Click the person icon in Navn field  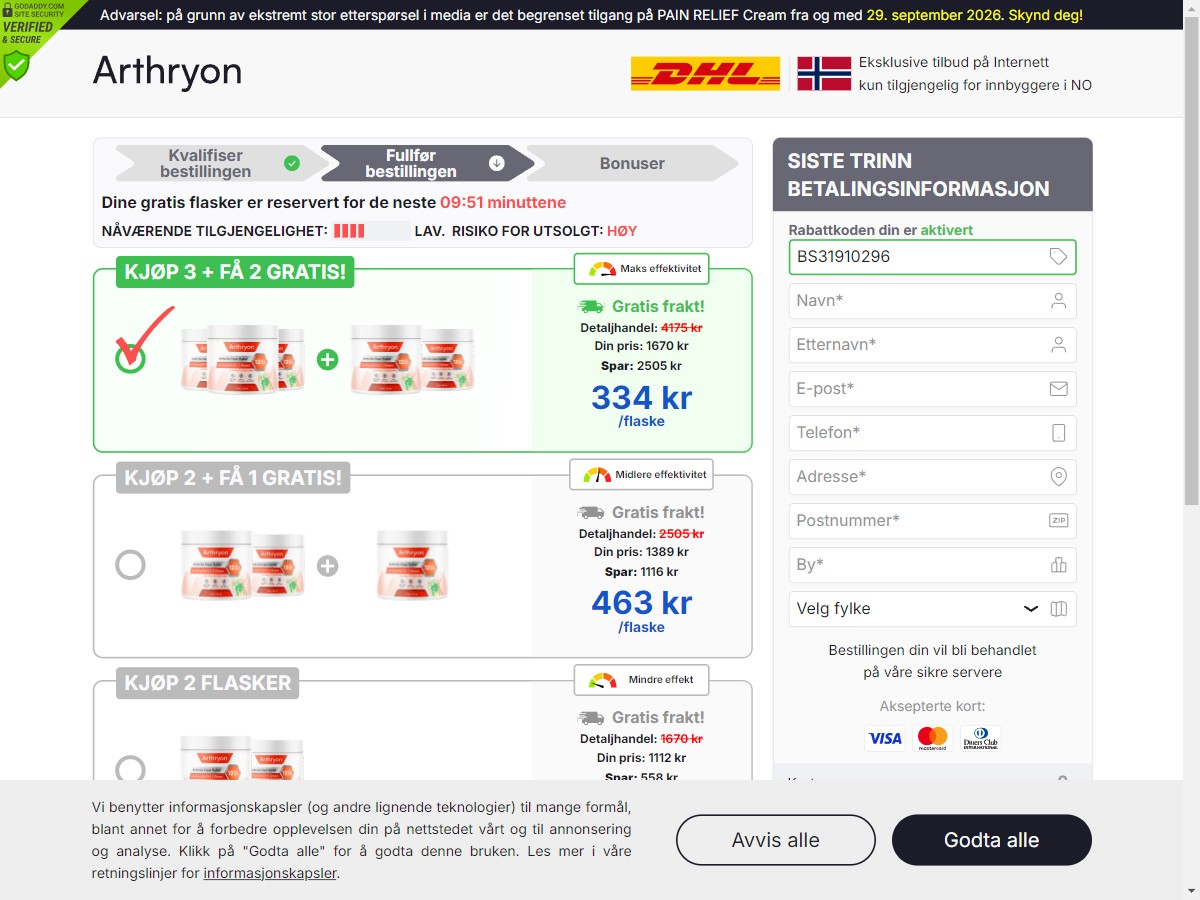[x=1059, y=301]
